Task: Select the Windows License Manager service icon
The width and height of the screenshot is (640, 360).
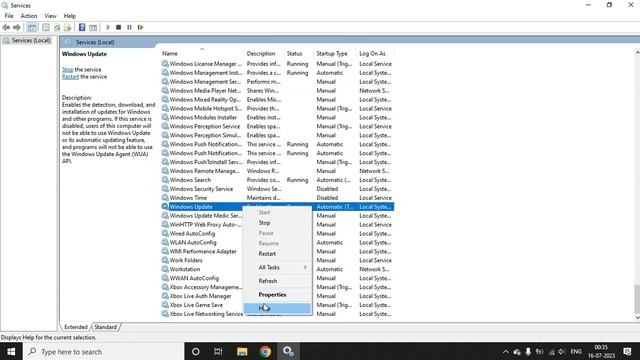Action: click(165, 64)
